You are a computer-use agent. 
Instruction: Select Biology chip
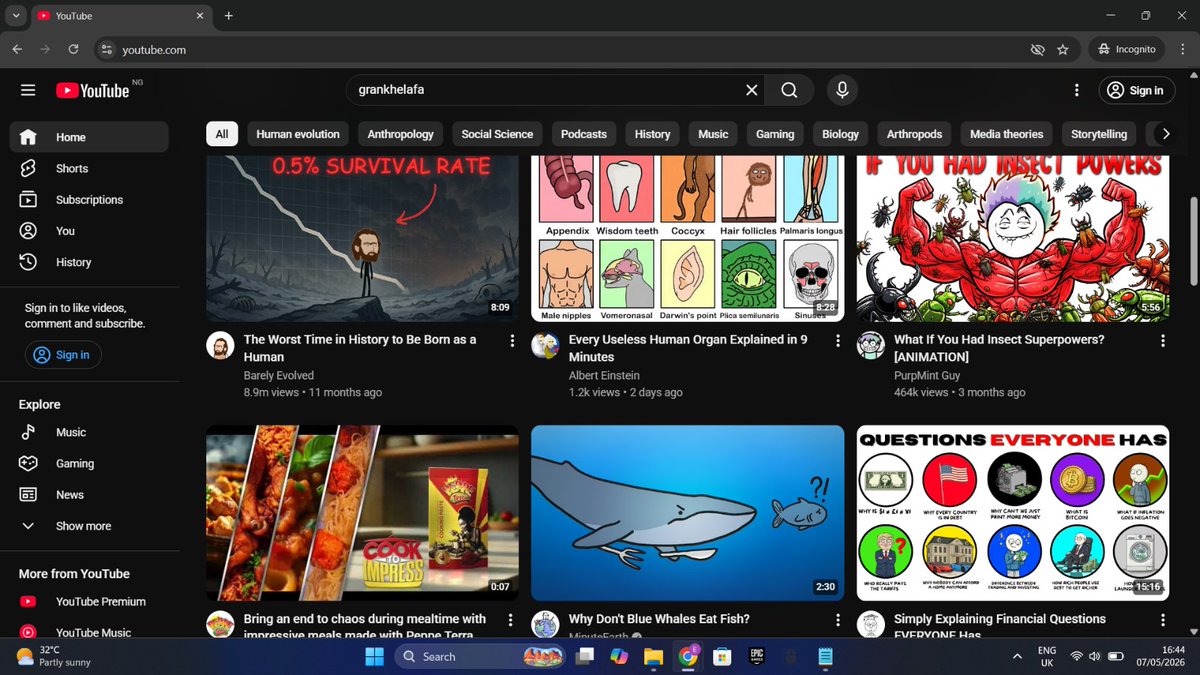point(840,134)
